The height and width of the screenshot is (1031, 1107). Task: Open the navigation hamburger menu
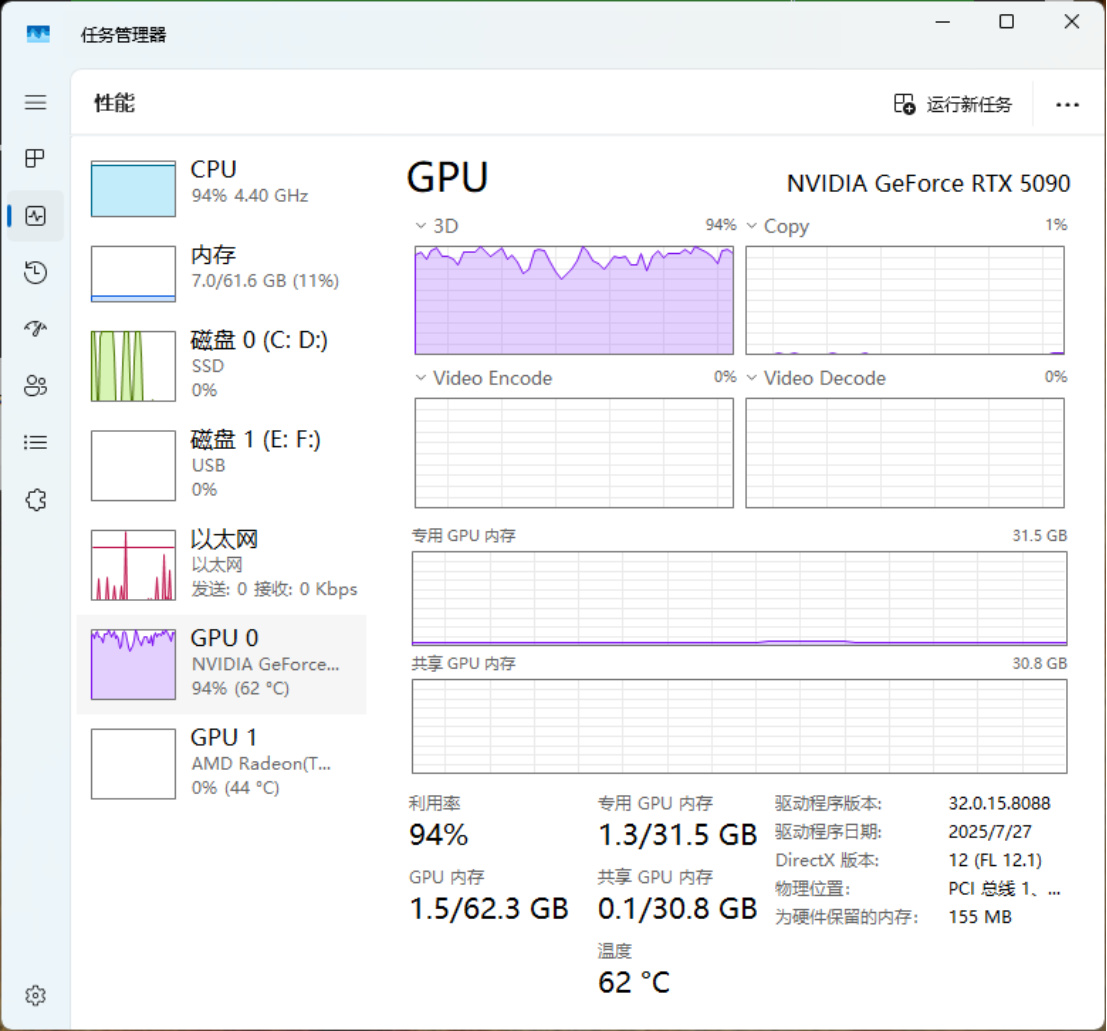(36, 102)
